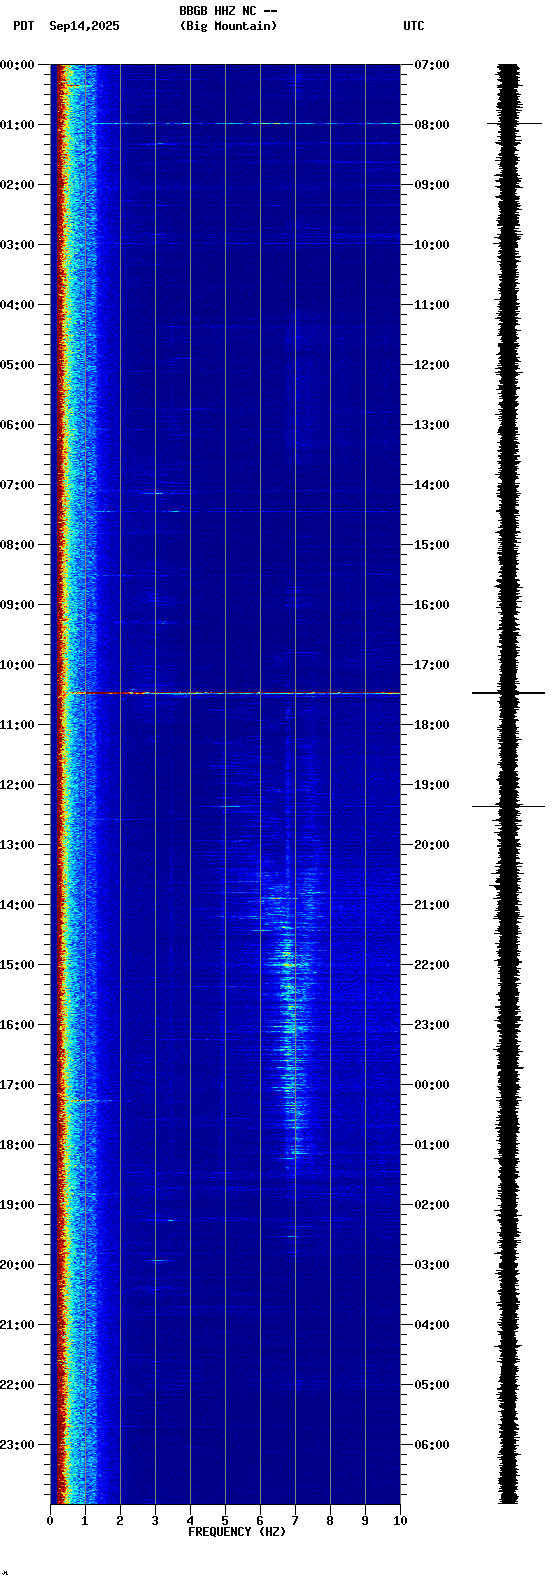This screenshot has height=1584, width=552.
Task: Click frequency axis tick label 10
Action: coord(400,1521)
